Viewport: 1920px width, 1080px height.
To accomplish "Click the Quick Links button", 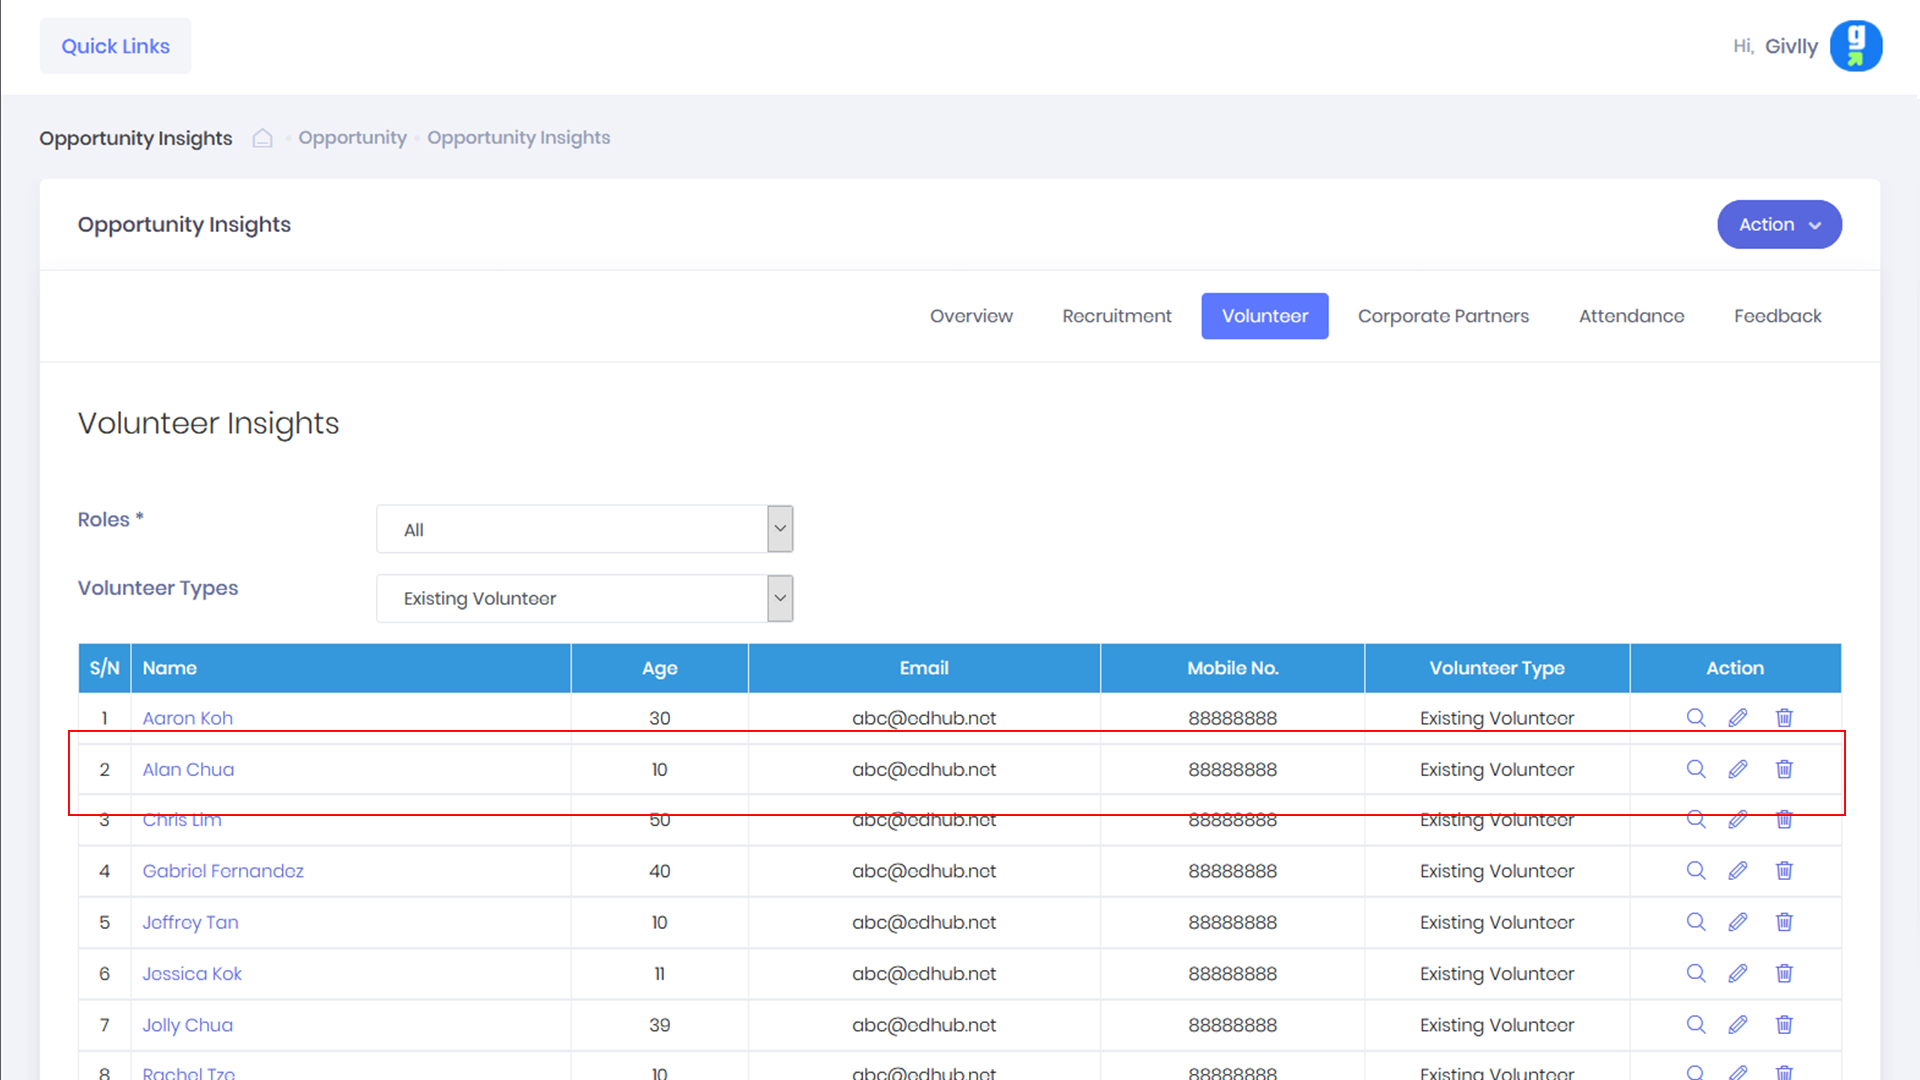I will click(x=115, y=46).
